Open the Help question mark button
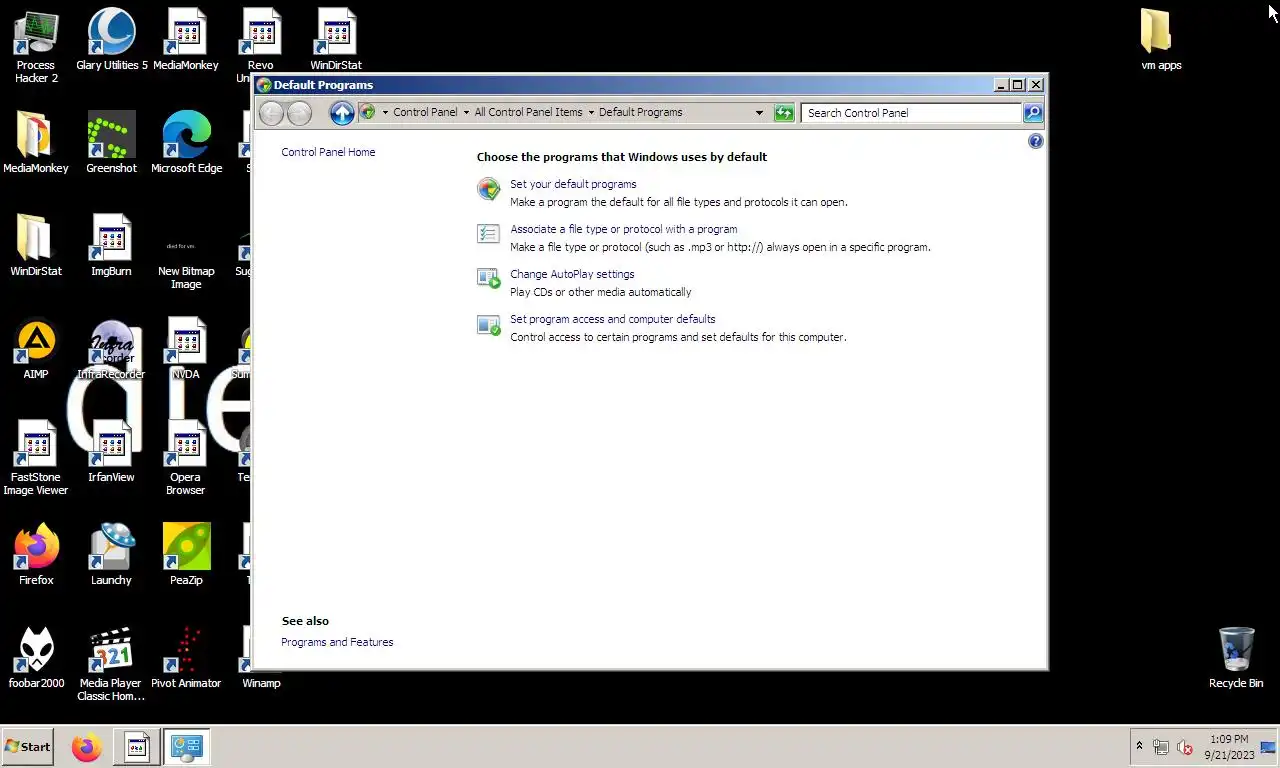 click(x=1035, y=141)
